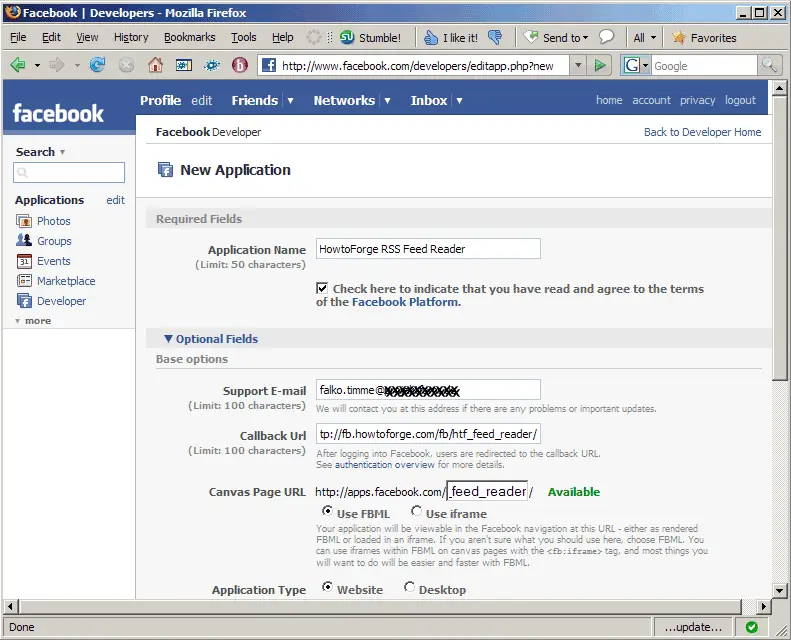The width and height of the screenshot is (791, 640).
Task: Go to the Home page icon
Action: click(x=155, y=65)
